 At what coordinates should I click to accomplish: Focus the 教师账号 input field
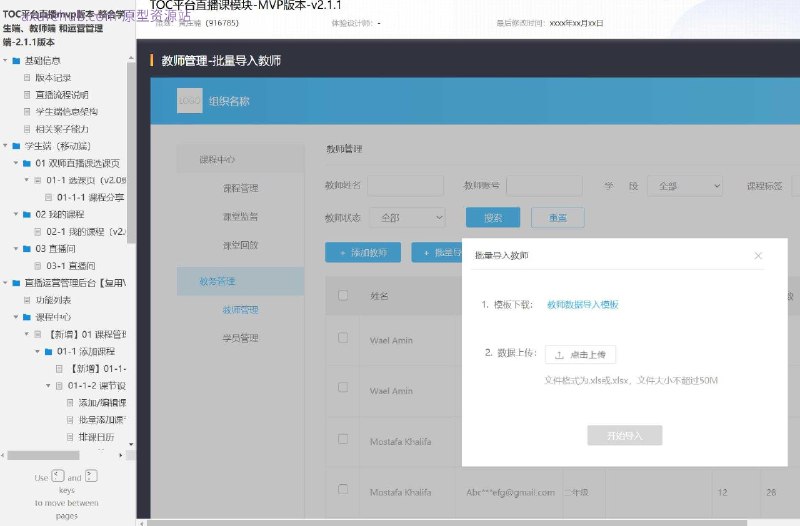point(544,186)
